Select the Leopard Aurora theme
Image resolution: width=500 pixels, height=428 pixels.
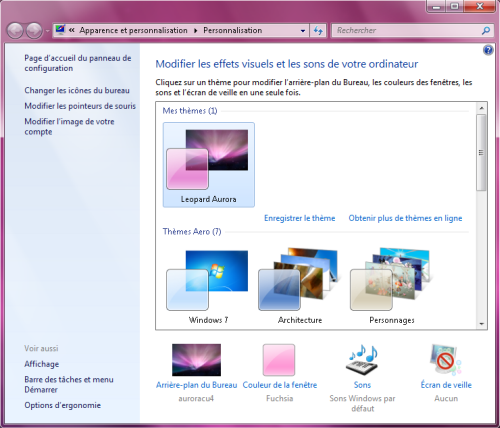click(209, 165)
